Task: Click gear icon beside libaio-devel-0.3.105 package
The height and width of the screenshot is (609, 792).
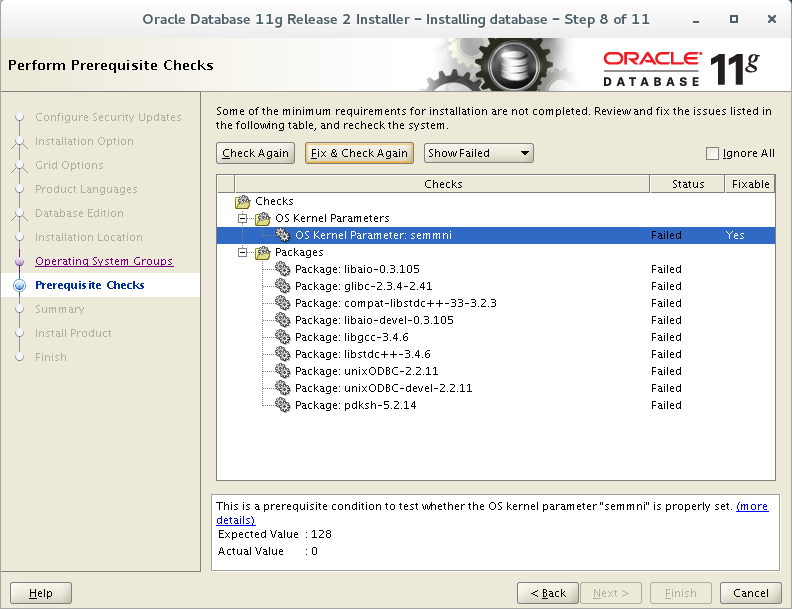Action: (282, 320)
